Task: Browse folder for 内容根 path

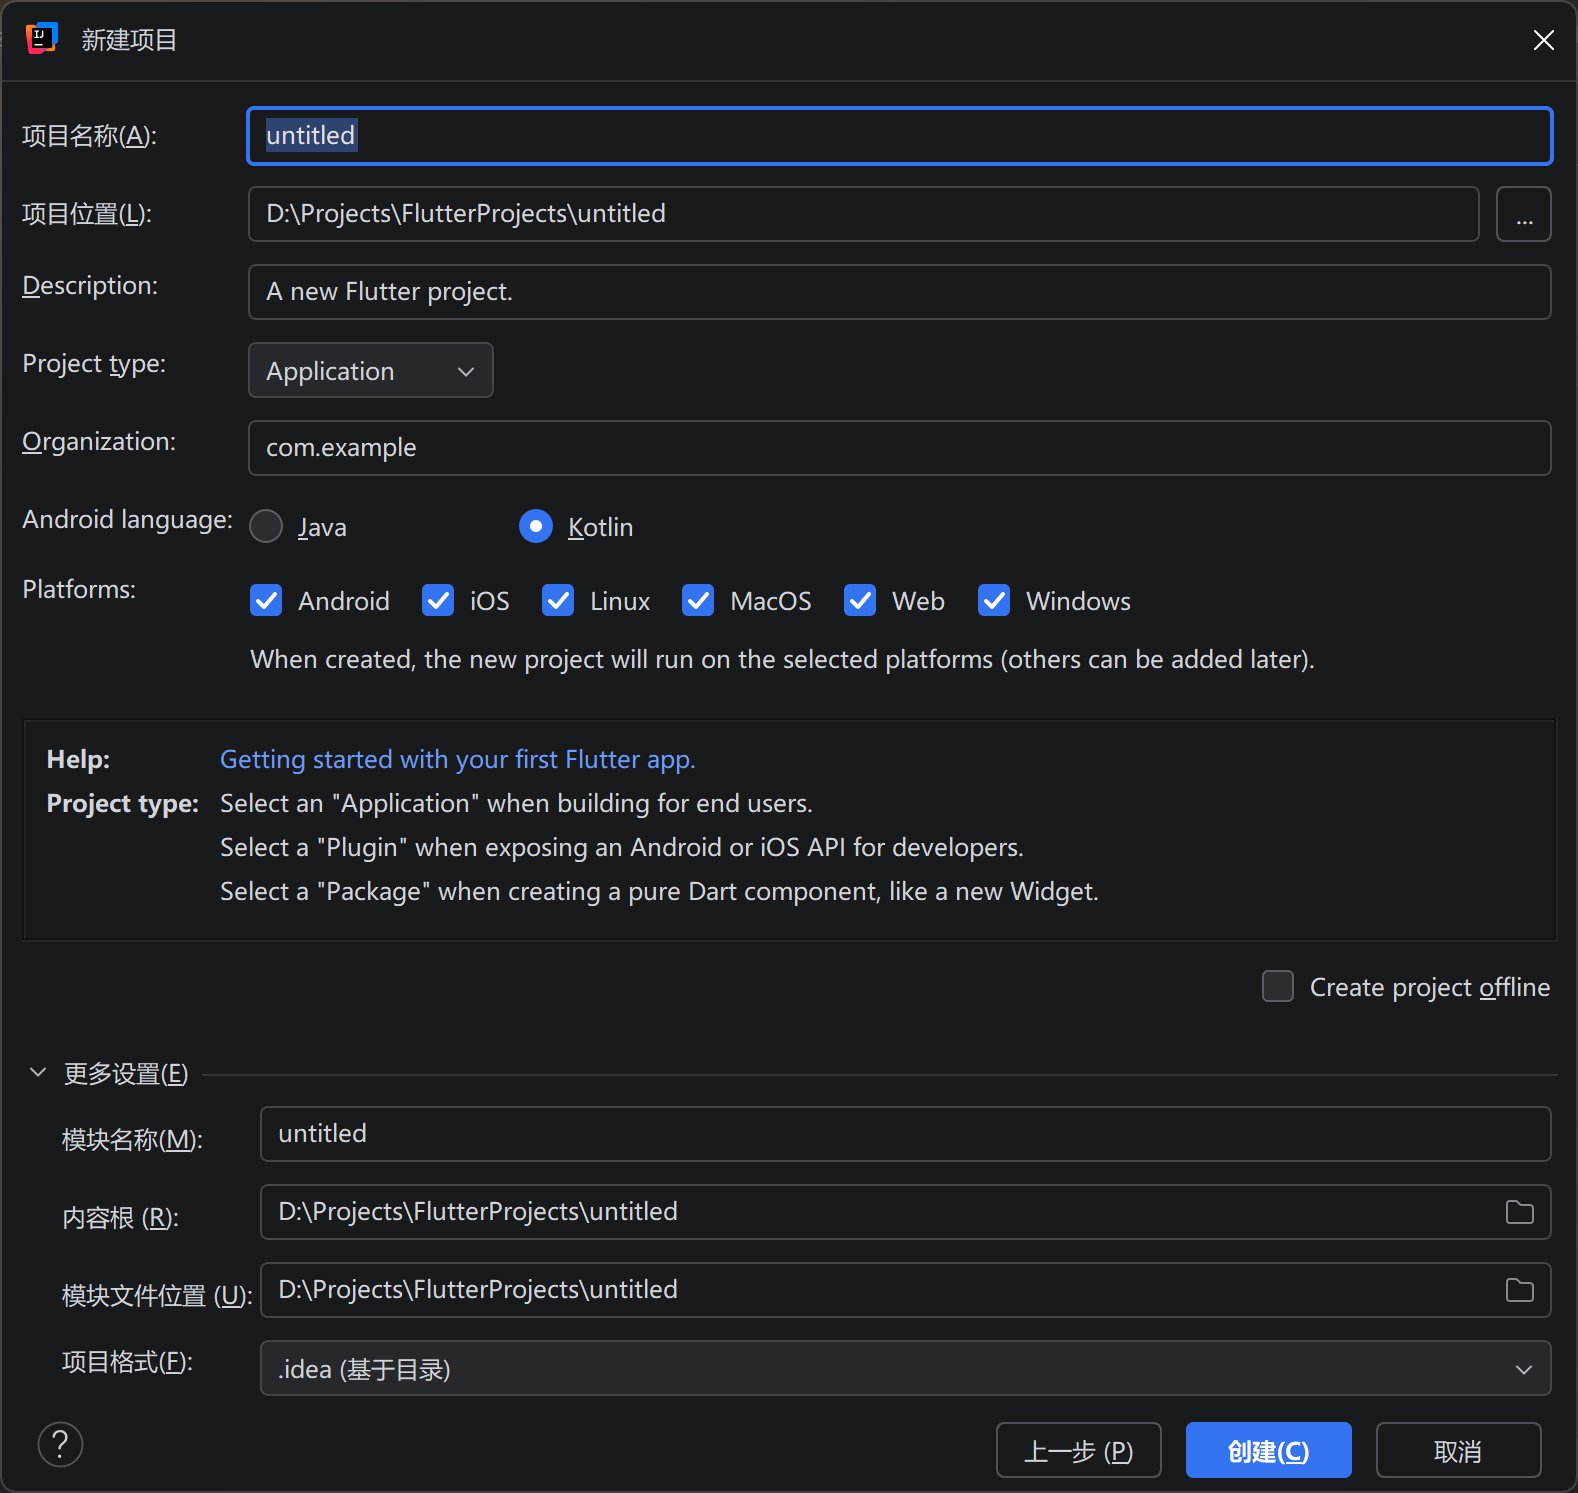Action: pos(1520,1212)
